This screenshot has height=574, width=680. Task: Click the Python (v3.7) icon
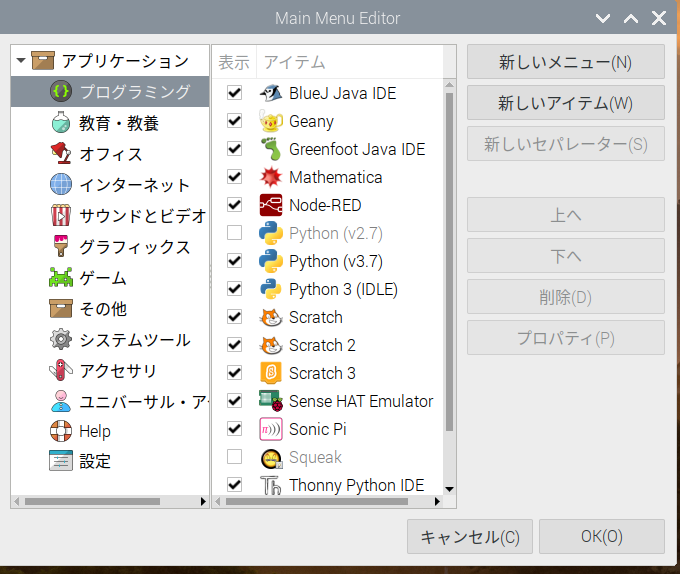coord(271,261)
